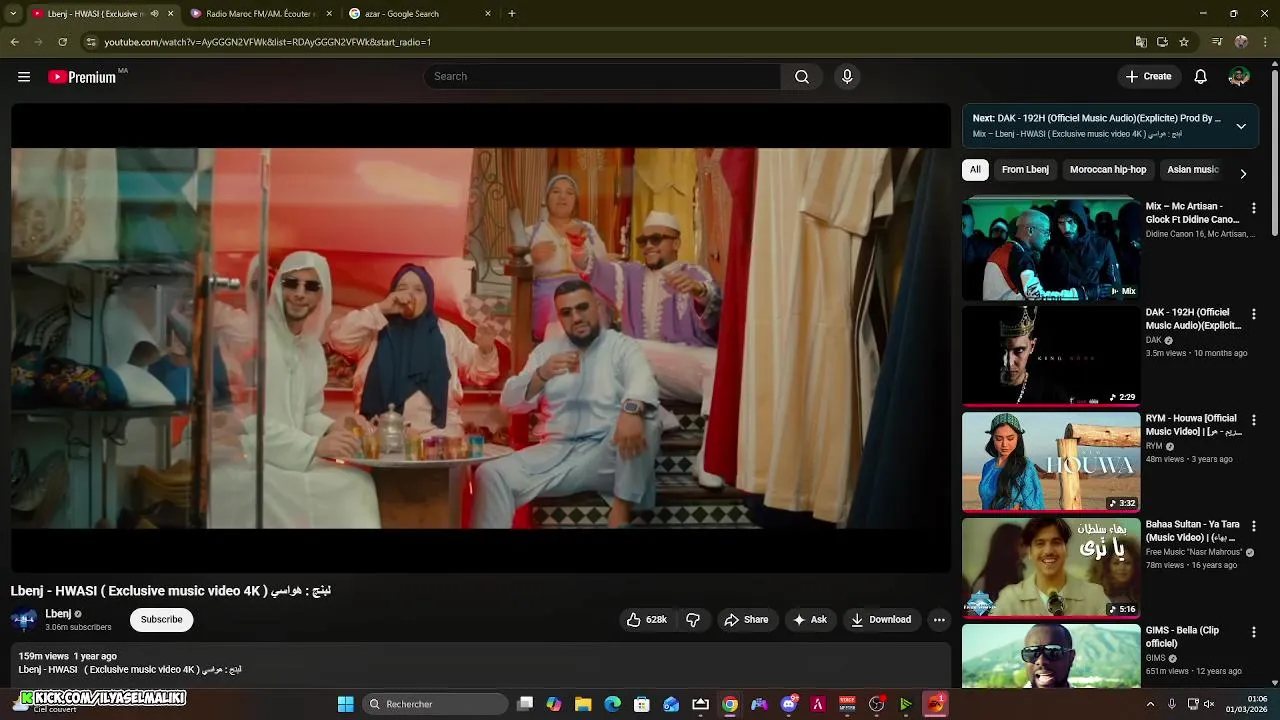Like the video showing 628k likes
Screen dimensions: 1280x720
[646, 620]
